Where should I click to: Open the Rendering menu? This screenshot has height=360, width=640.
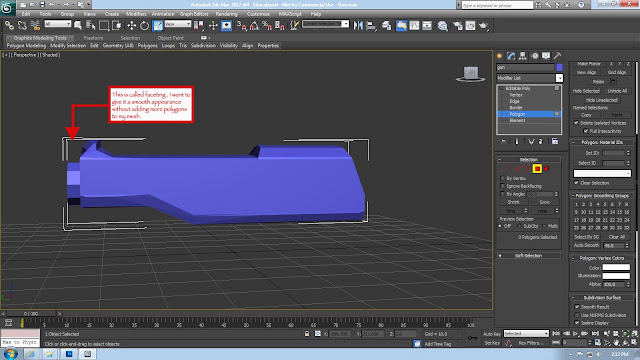coord(227,14)
